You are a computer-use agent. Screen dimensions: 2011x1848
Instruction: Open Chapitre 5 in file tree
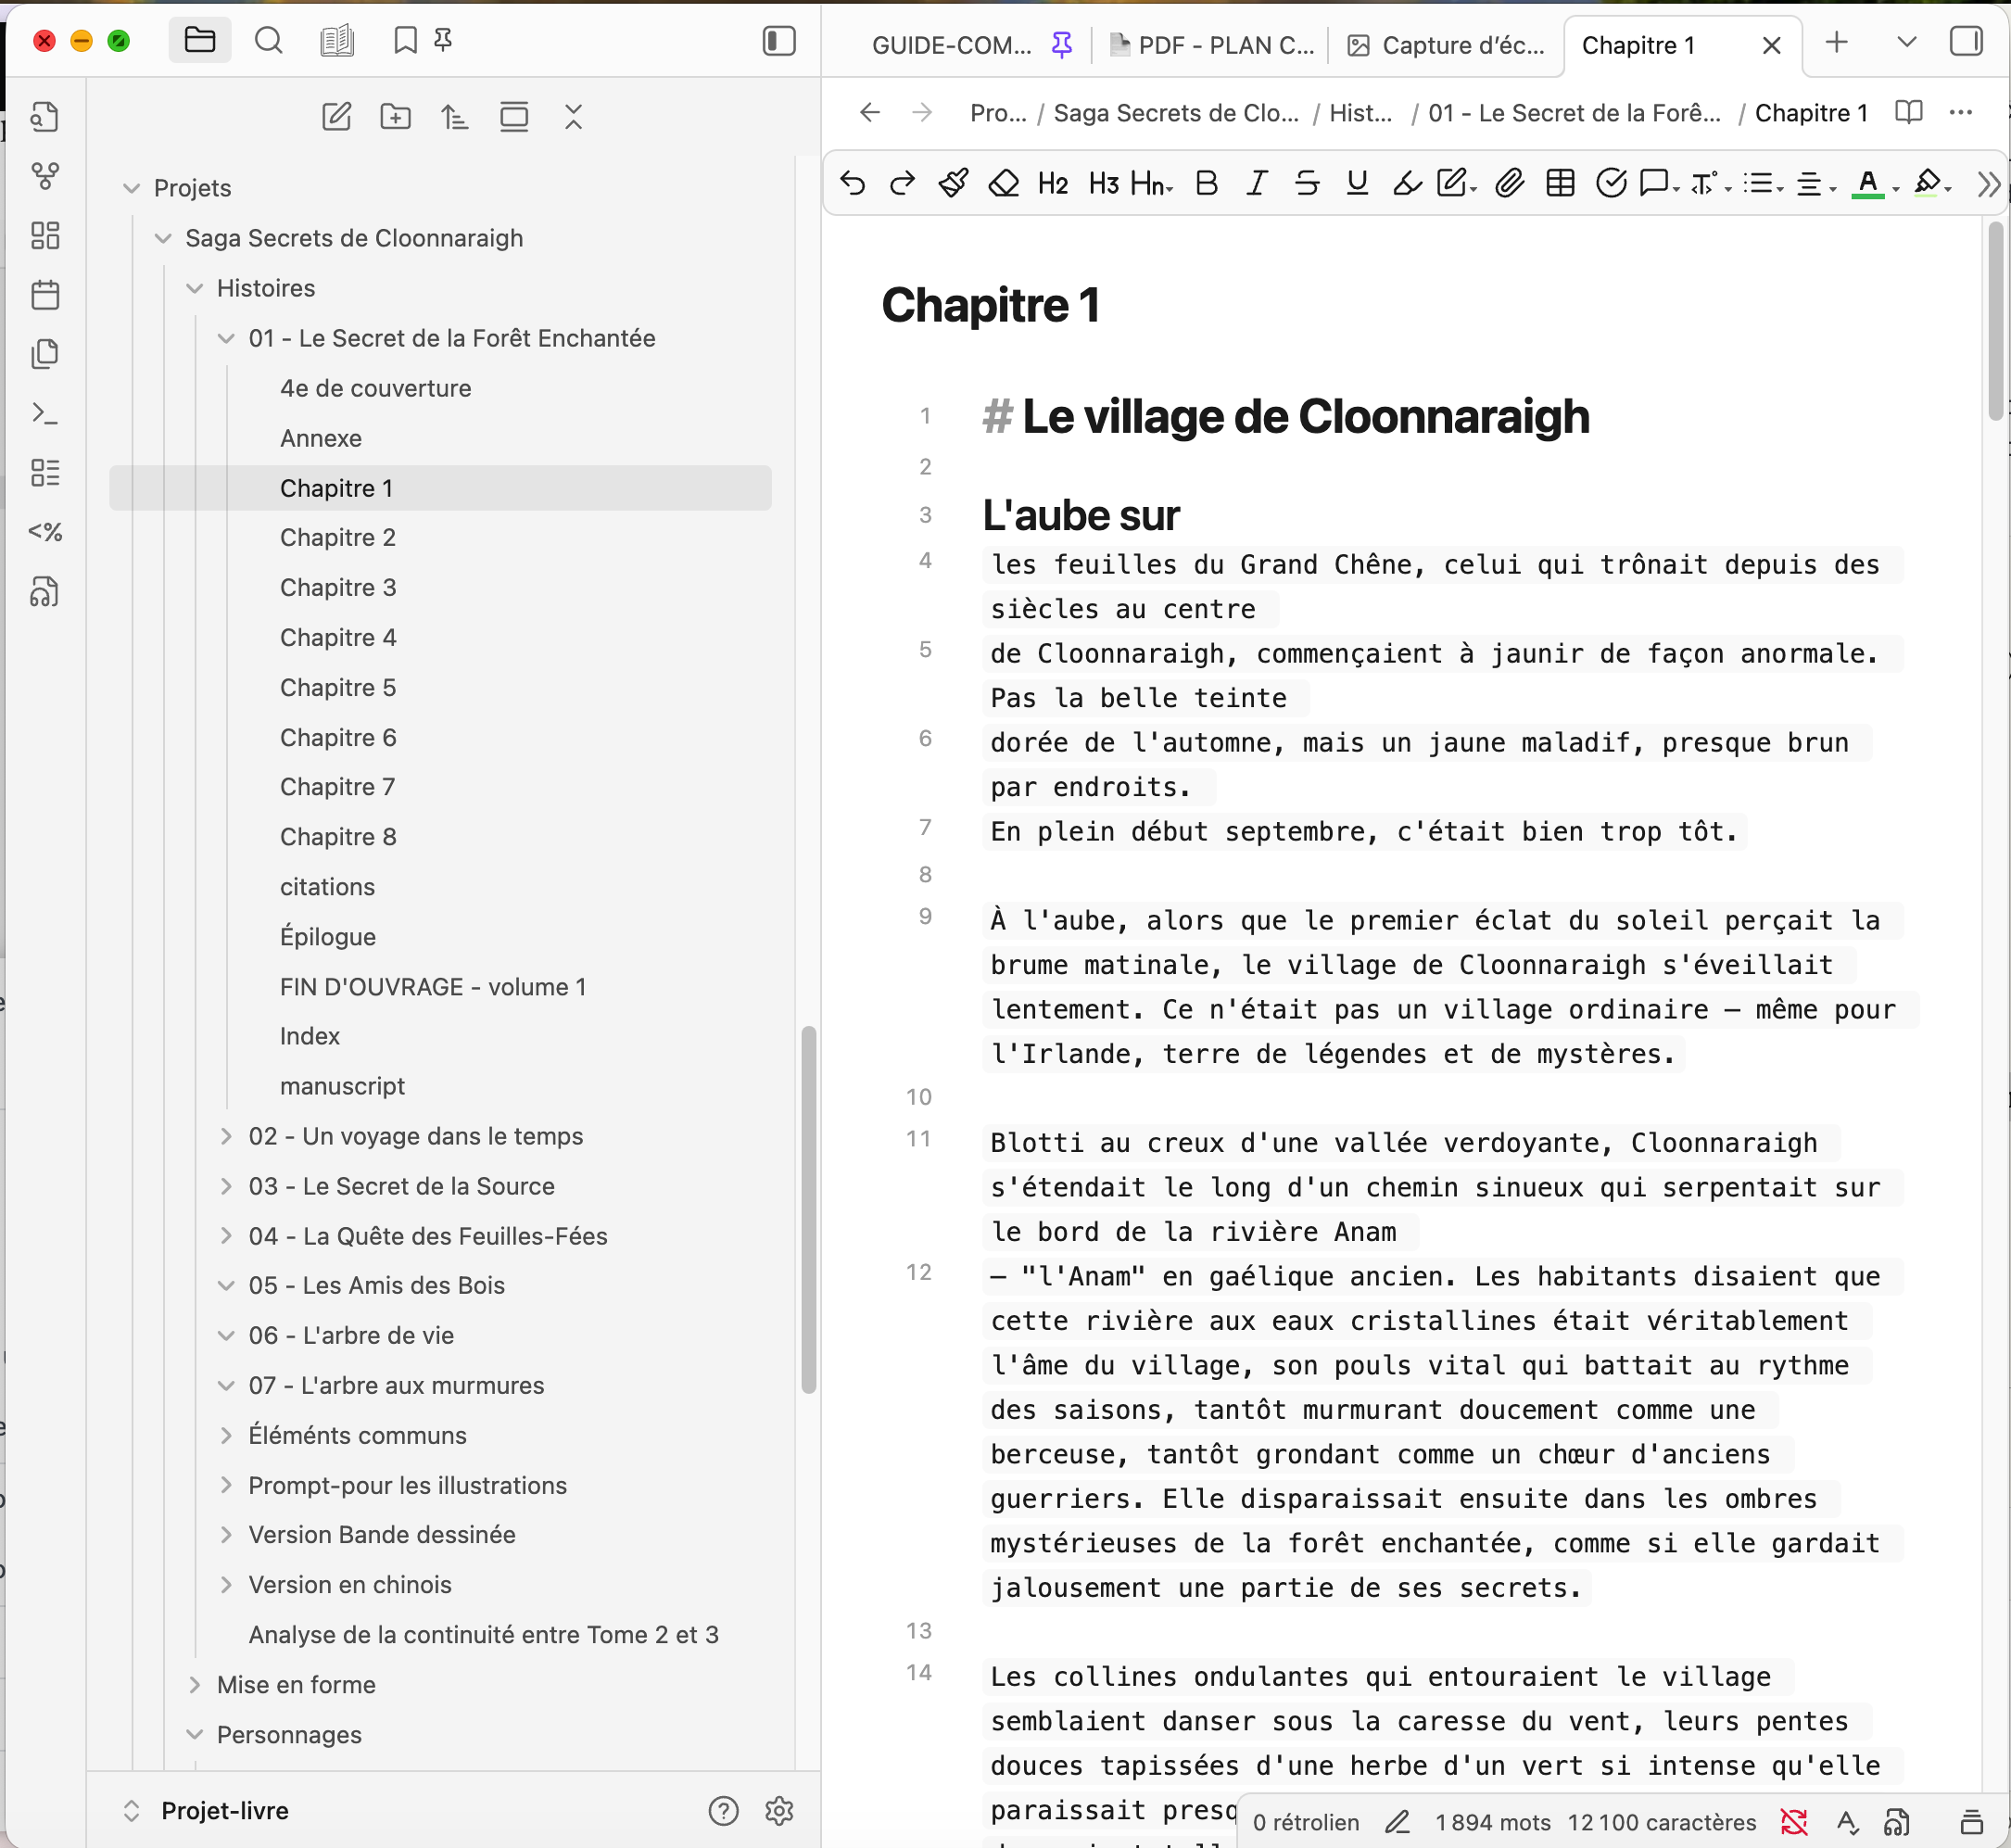pyautogui.click(x=338, y=687)
